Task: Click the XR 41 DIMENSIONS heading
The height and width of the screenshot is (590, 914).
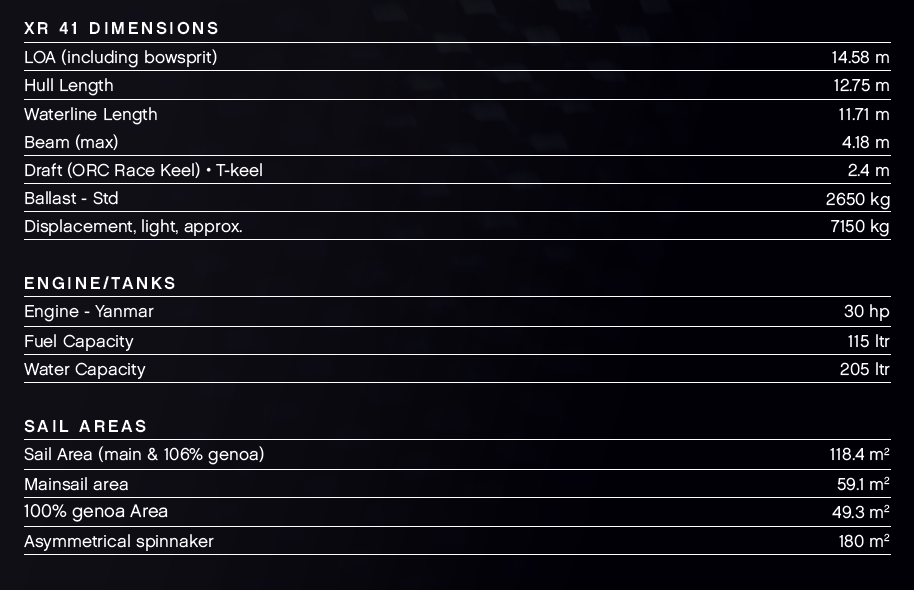Action: 122,28
